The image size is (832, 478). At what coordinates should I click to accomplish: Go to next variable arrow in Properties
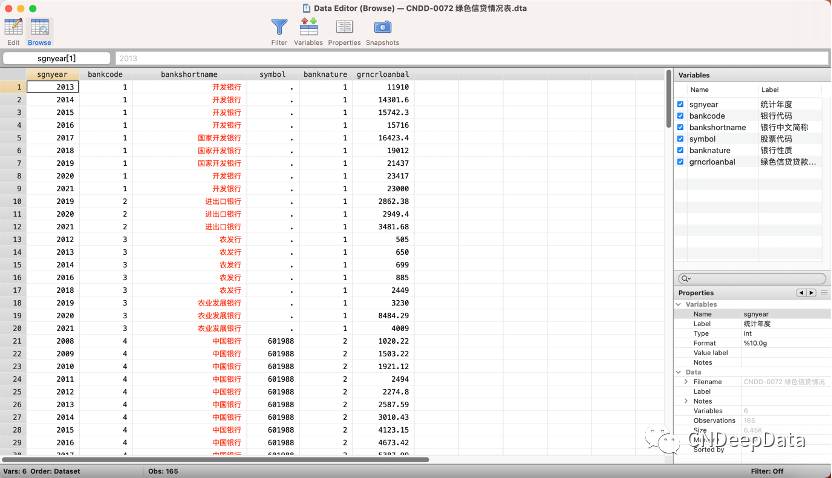pos(811,293)
